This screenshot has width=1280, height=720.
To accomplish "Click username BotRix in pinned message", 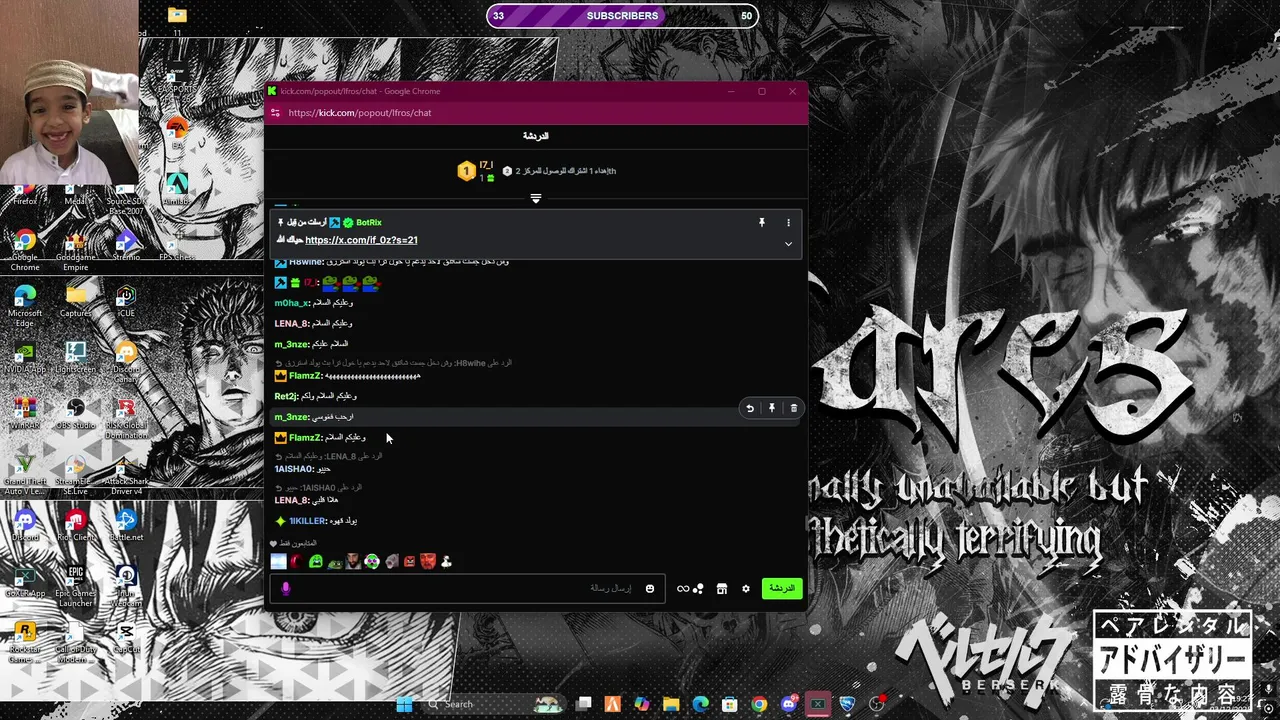I will coord(369,223).
